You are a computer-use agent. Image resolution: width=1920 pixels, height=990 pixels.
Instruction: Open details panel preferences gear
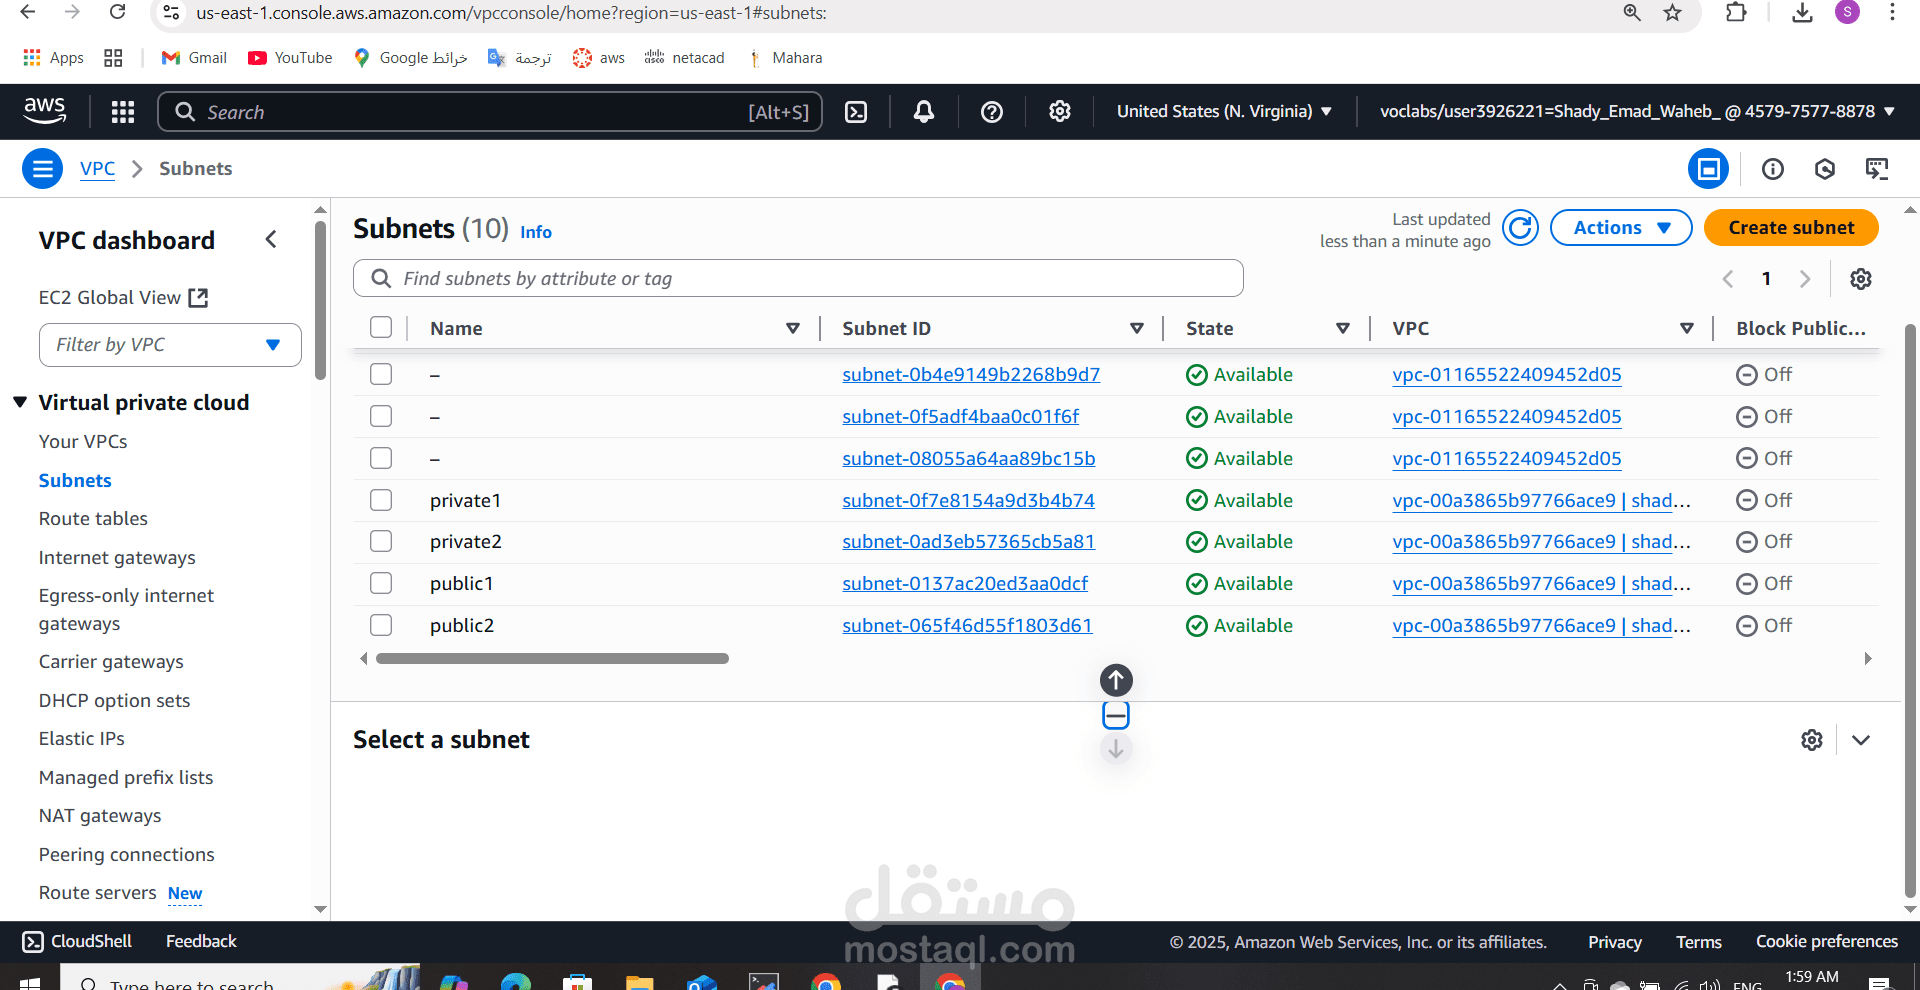[1812, 740]
